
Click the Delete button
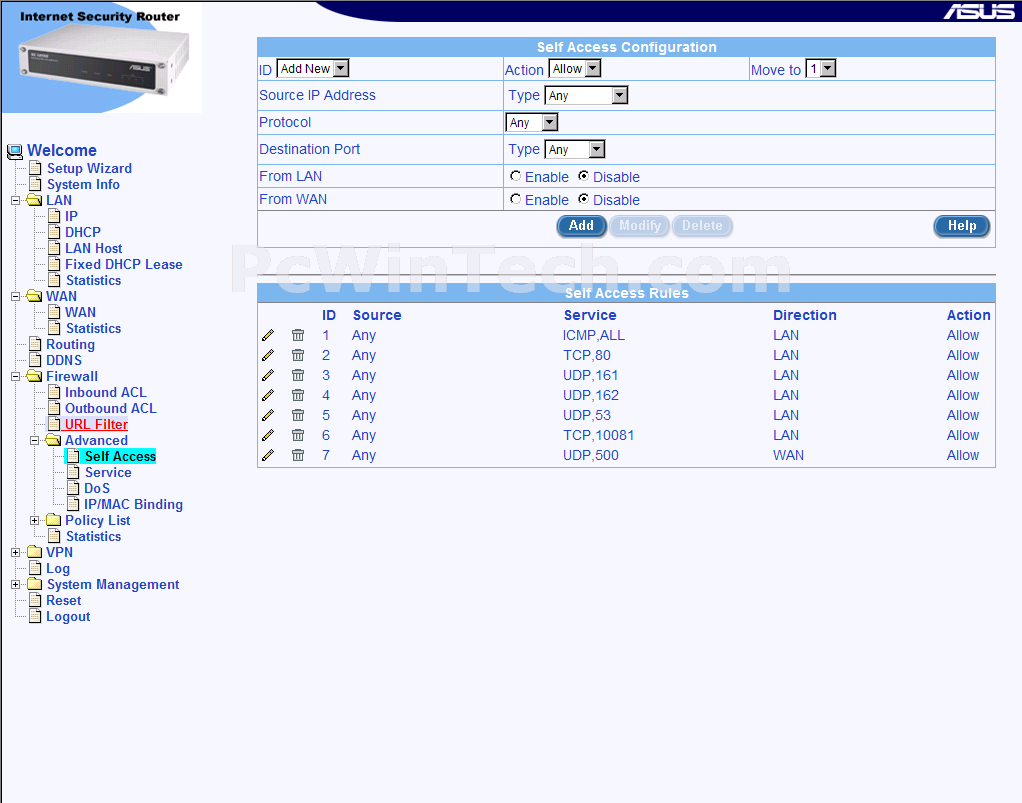702,226
